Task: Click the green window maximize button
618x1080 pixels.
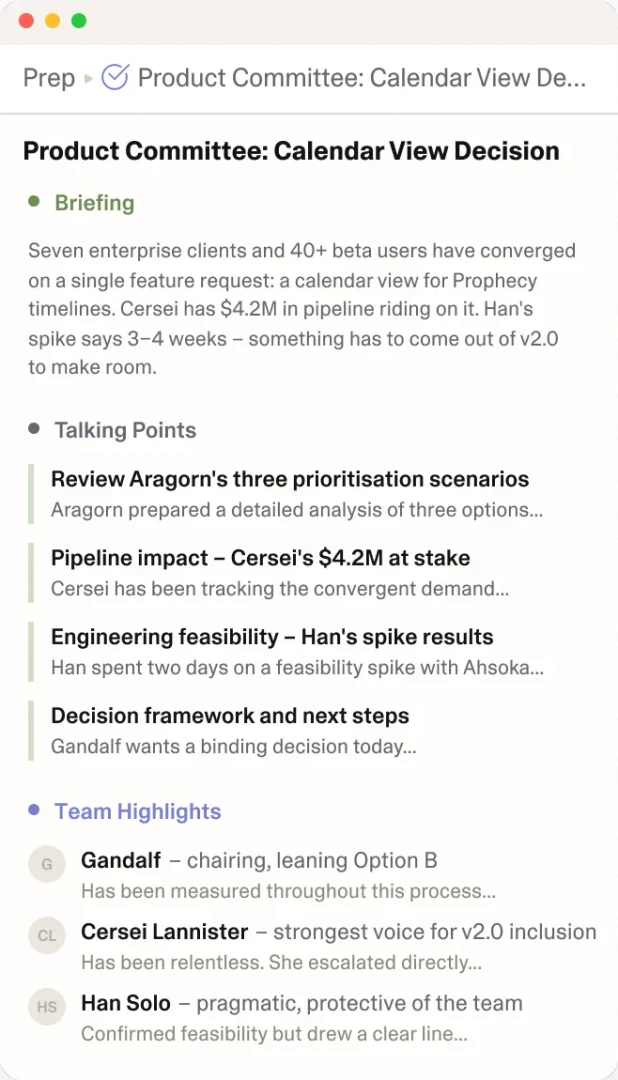Action: click(79, 21)
